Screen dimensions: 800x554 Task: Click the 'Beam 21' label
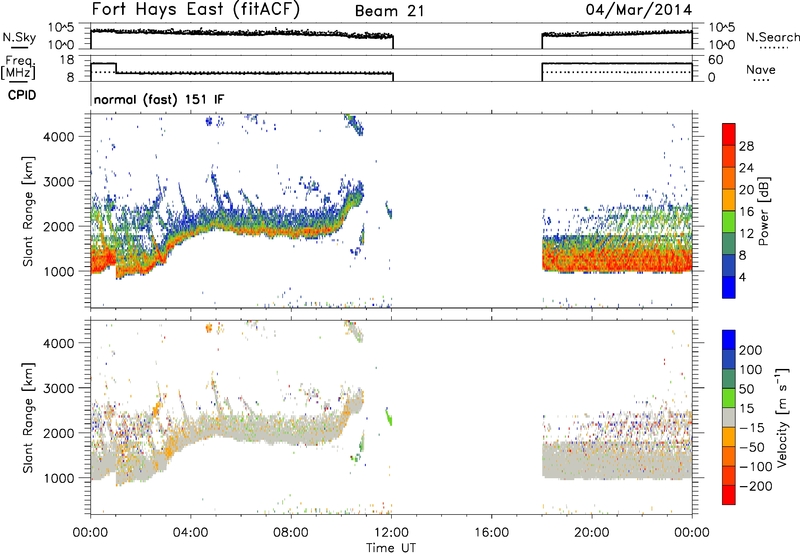click(389, 11)
